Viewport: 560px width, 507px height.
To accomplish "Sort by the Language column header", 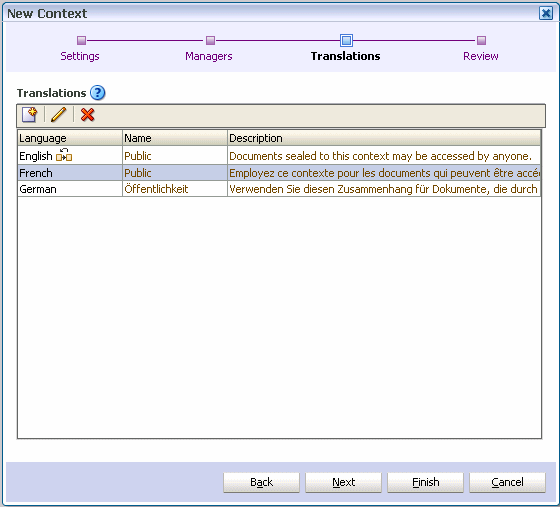I will pos(70,138).
